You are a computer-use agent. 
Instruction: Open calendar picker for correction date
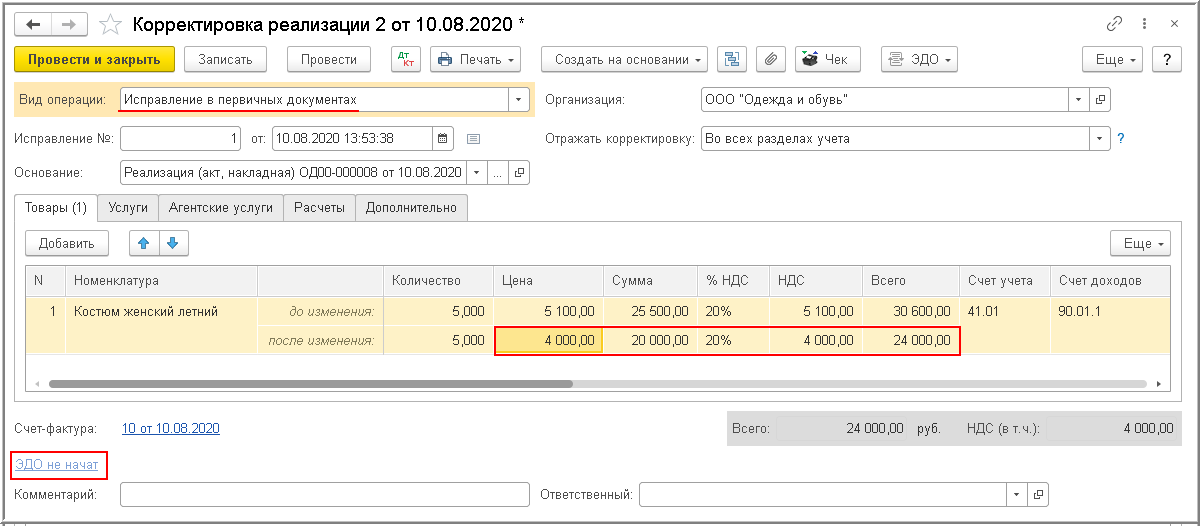click(444, 138)
